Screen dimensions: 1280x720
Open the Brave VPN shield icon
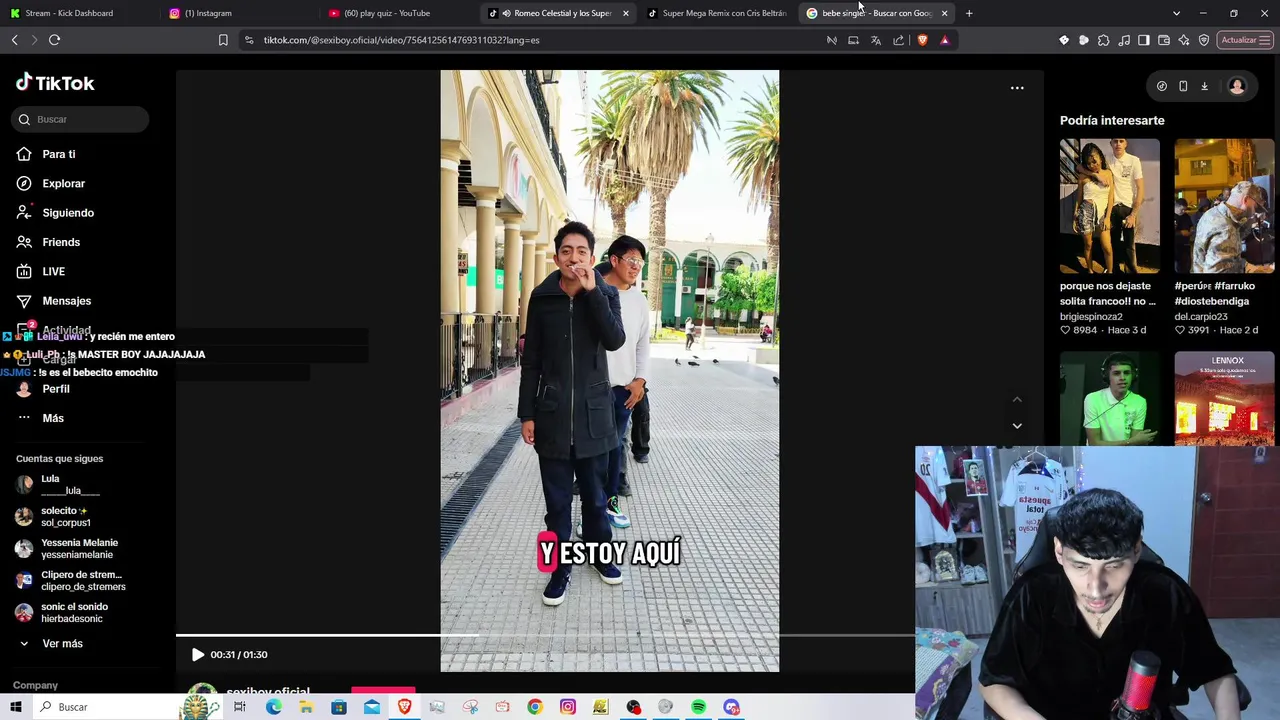1204,40
